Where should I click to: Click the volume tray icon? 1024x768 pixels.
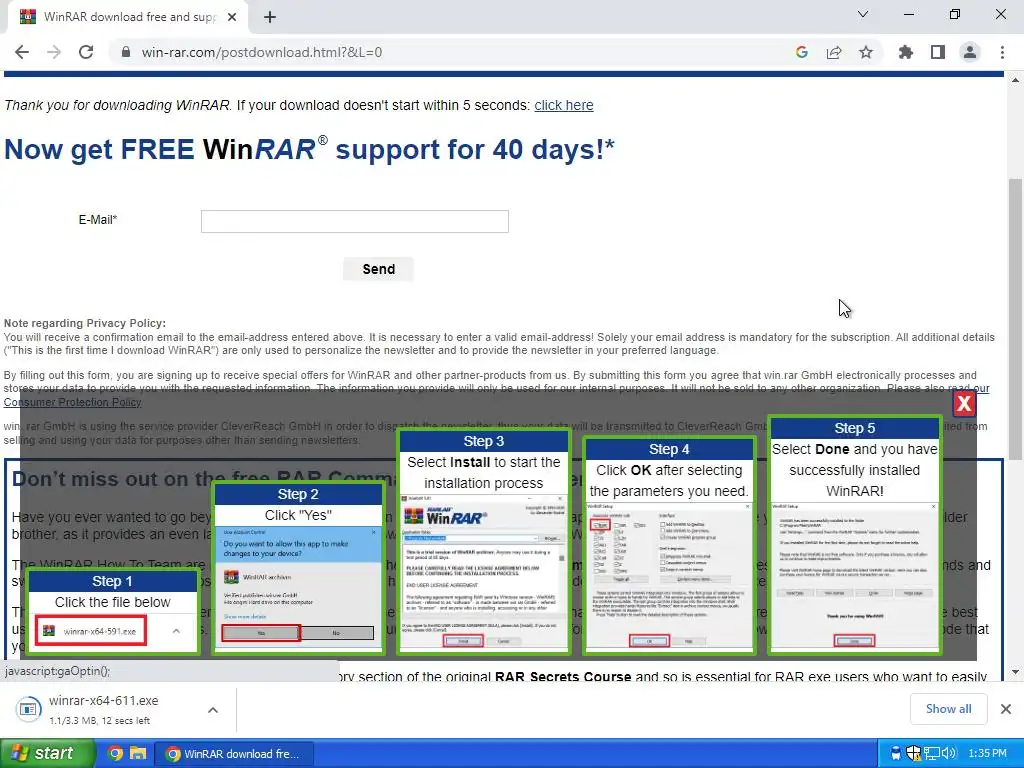(x=949, y=754)
